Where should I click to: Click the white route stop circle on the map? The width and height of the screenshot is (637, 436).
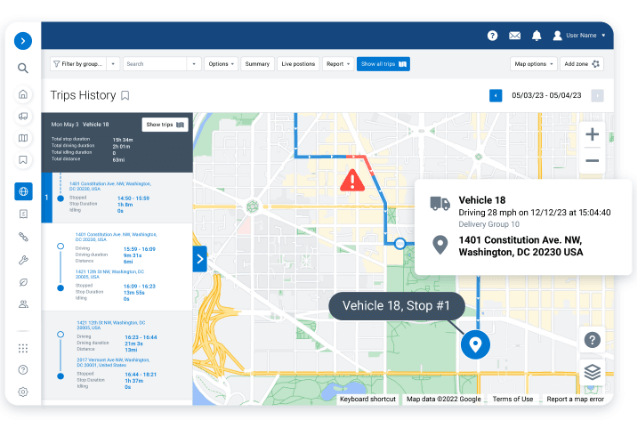pyautogui.click(x=400, y=243)
